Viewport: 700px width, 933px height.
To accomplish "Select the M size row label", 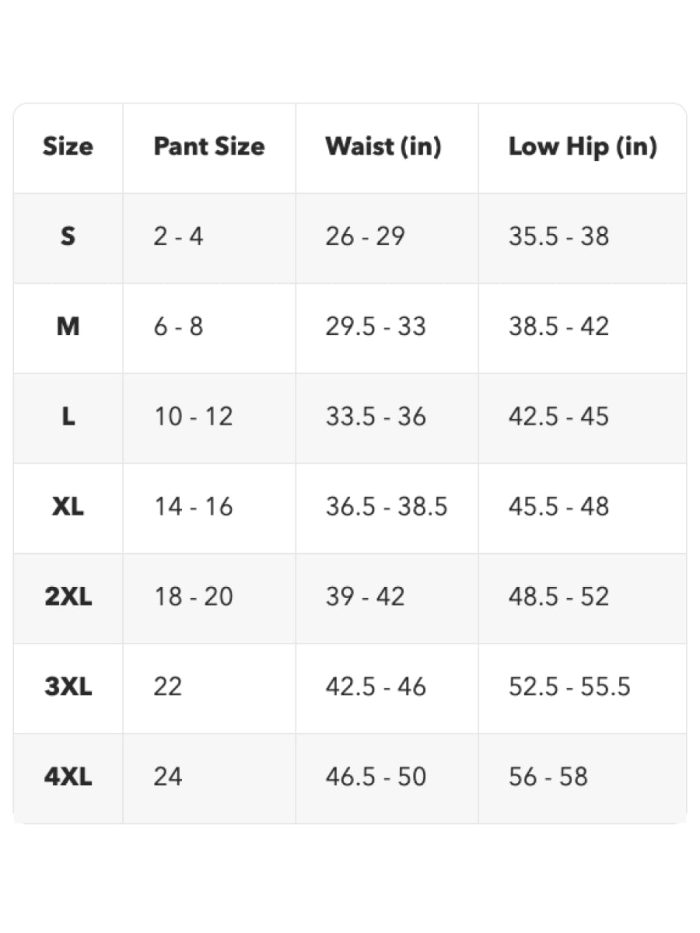I will tap(68, 326).
